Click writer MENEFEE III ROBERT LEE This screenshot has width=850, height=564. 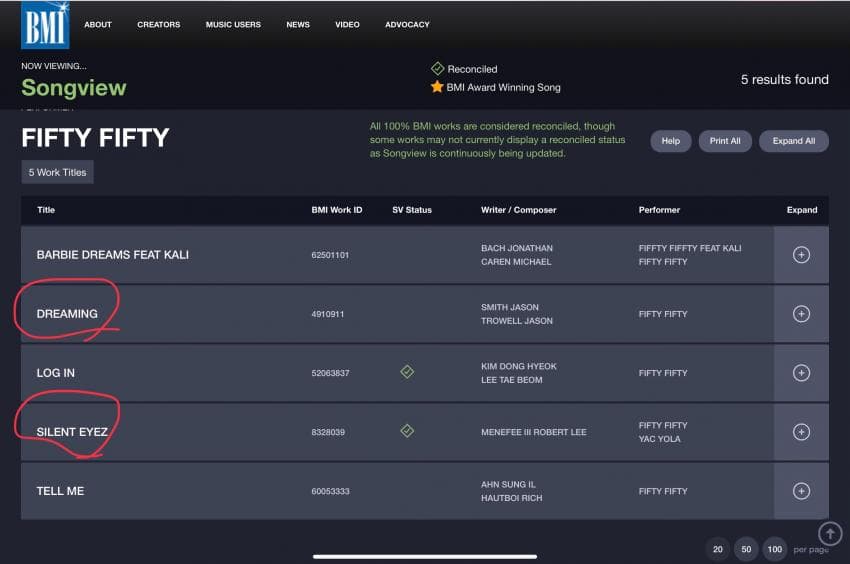(x=533, y=432)
